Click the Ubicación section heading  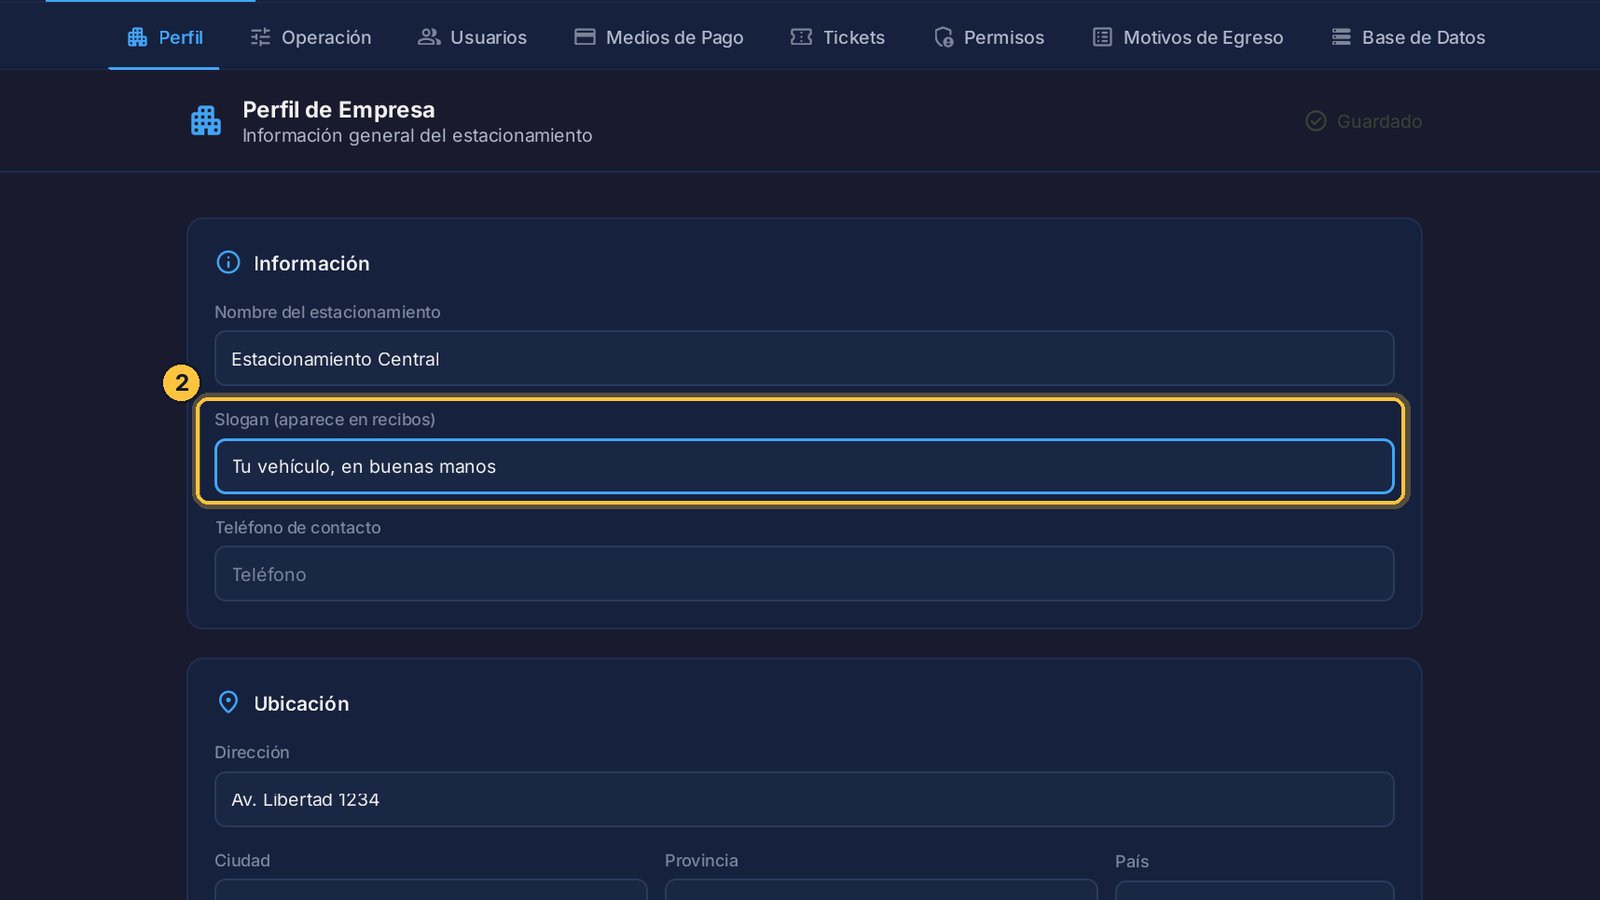[301, 703]
